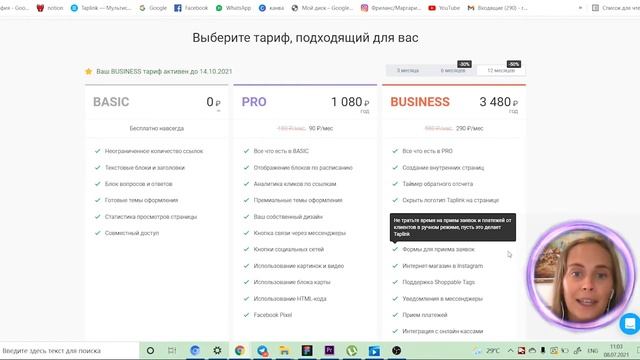Open the Taplink bookmark
Image resolution: width=640 pixels, height=360 pixels.
pos(101,8)
